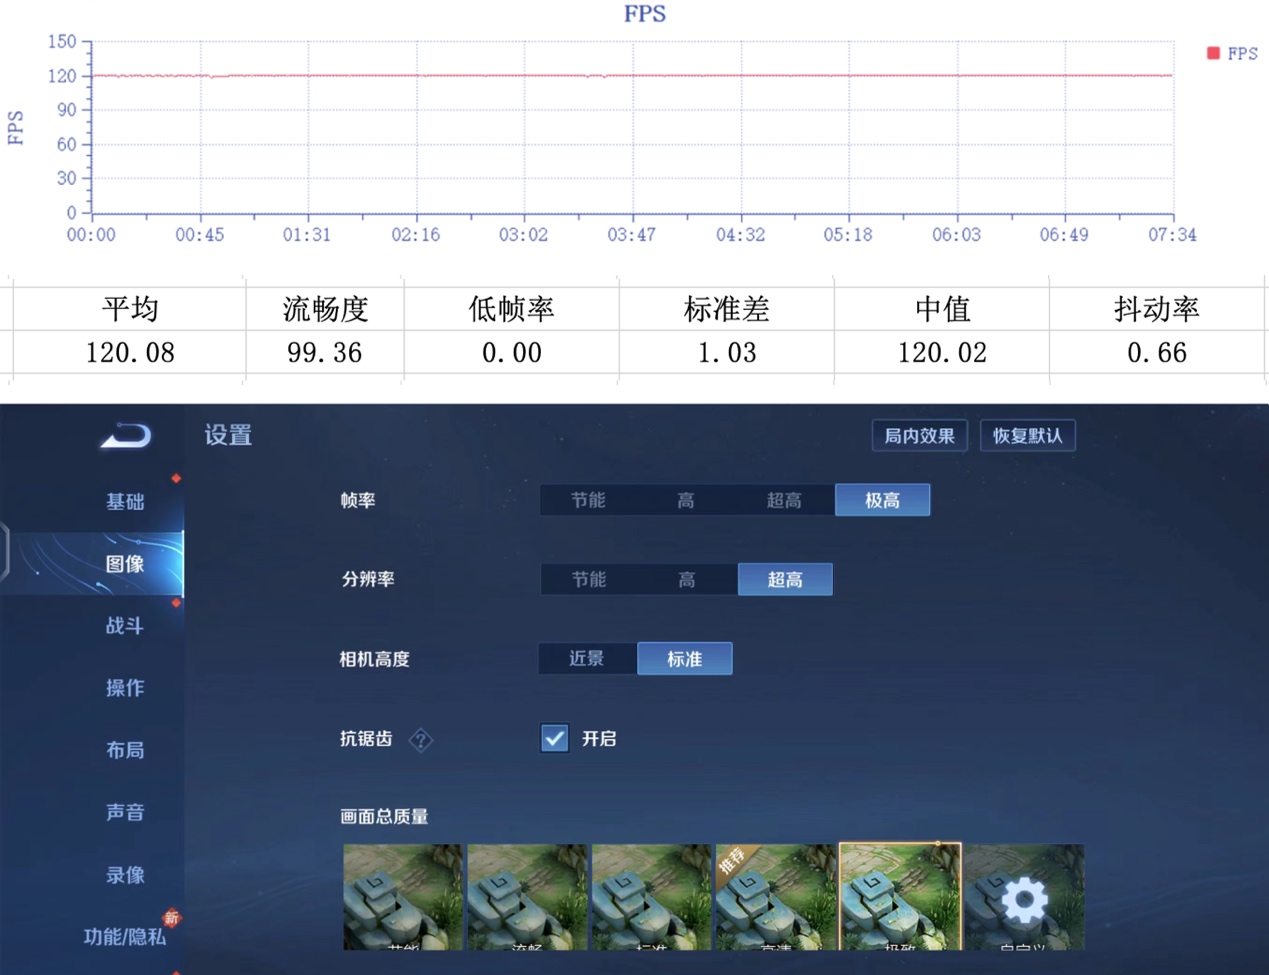Image resolution: width=1269 pixels, height=975 pixels.
Task: Open the 基础 settings tab
Action: 125,502
